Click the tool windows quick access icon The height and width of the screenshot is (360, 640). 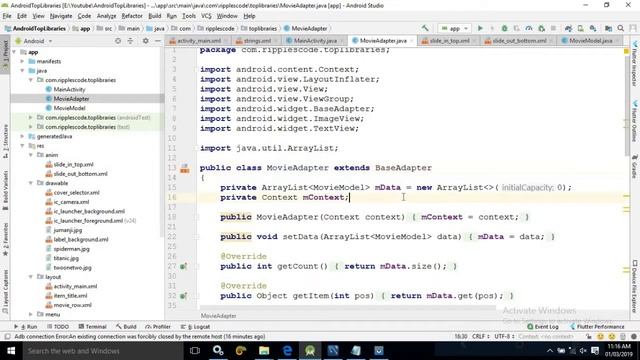click(7, 337)
